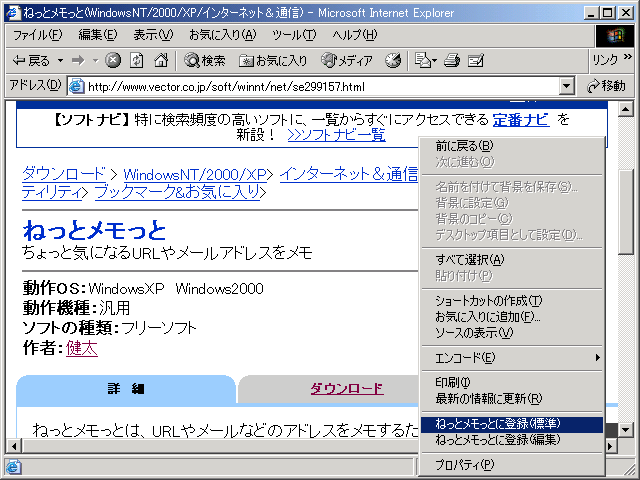Screen dimensions: 640x480
Task: Open Favorites (お気に入り) toolbar button
Action: 273,61
